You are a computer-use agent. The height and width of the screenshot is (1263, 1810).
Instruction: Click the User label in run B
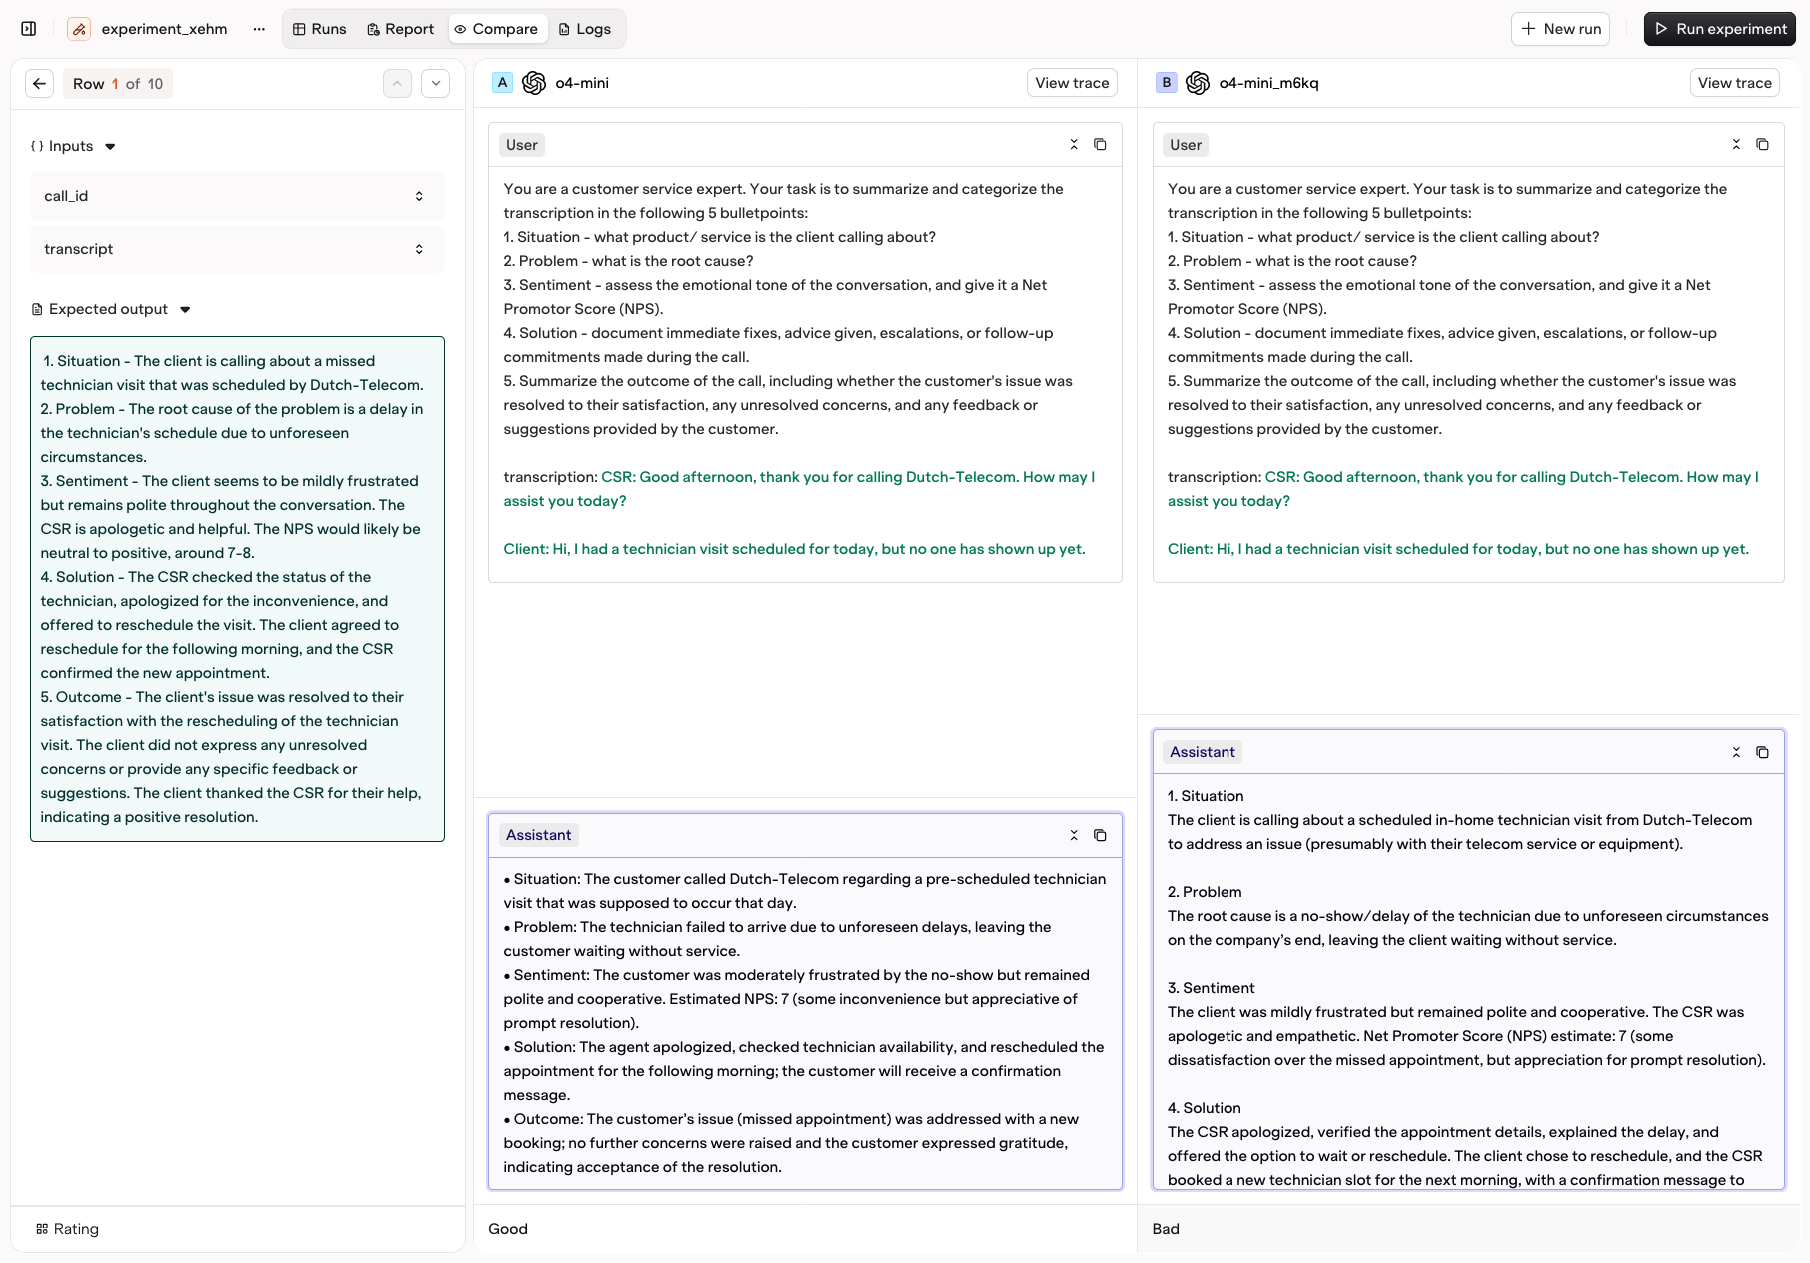(x=1186, y=145)
